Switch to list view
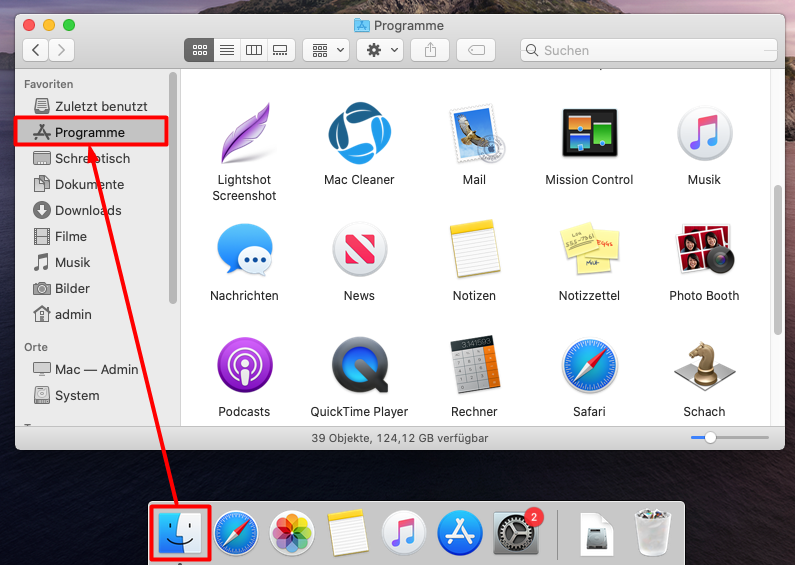 pos(227,50)
